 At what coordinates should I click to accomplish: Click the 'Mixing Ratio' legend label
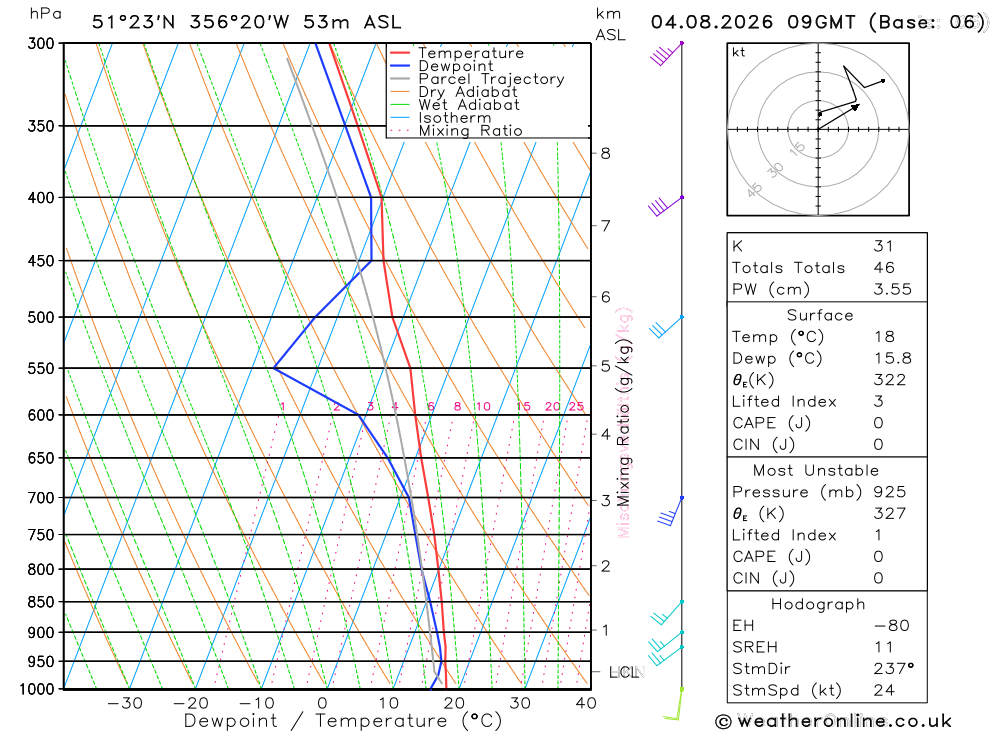[471, 131]
